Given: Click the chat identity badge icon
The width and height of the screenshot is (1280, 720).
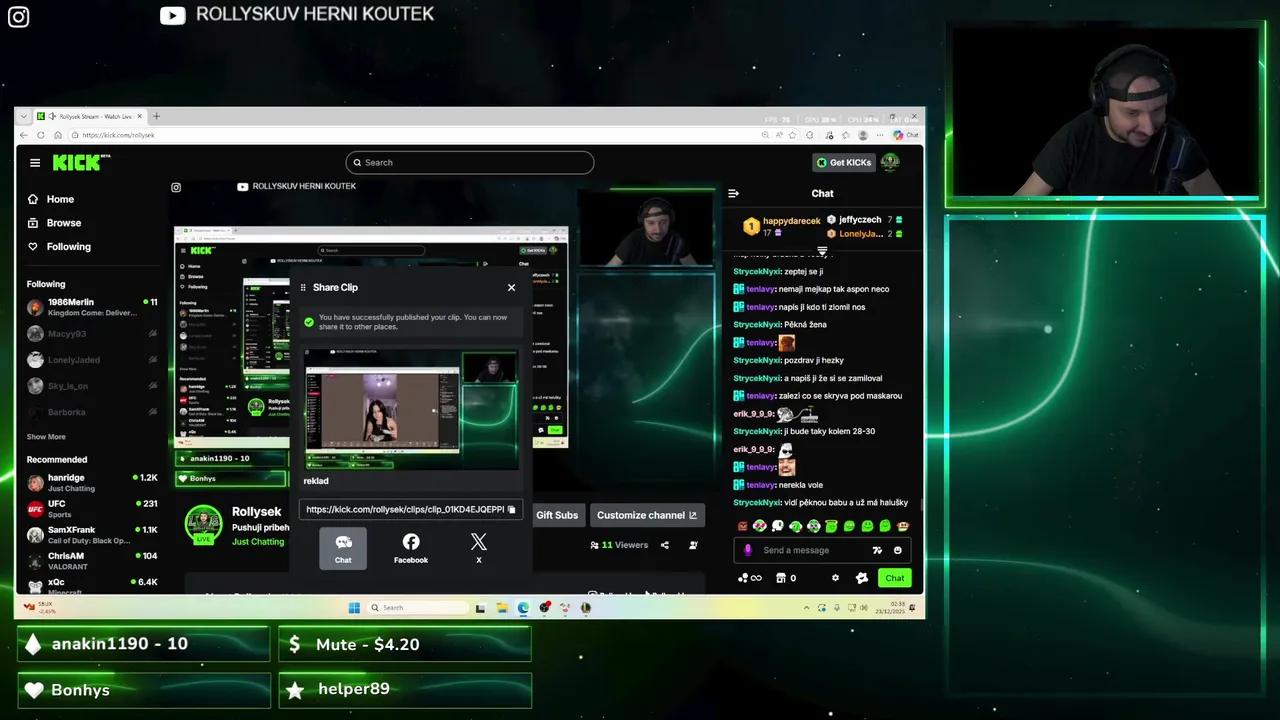Looking at the screenshot, I should point(862,578).
